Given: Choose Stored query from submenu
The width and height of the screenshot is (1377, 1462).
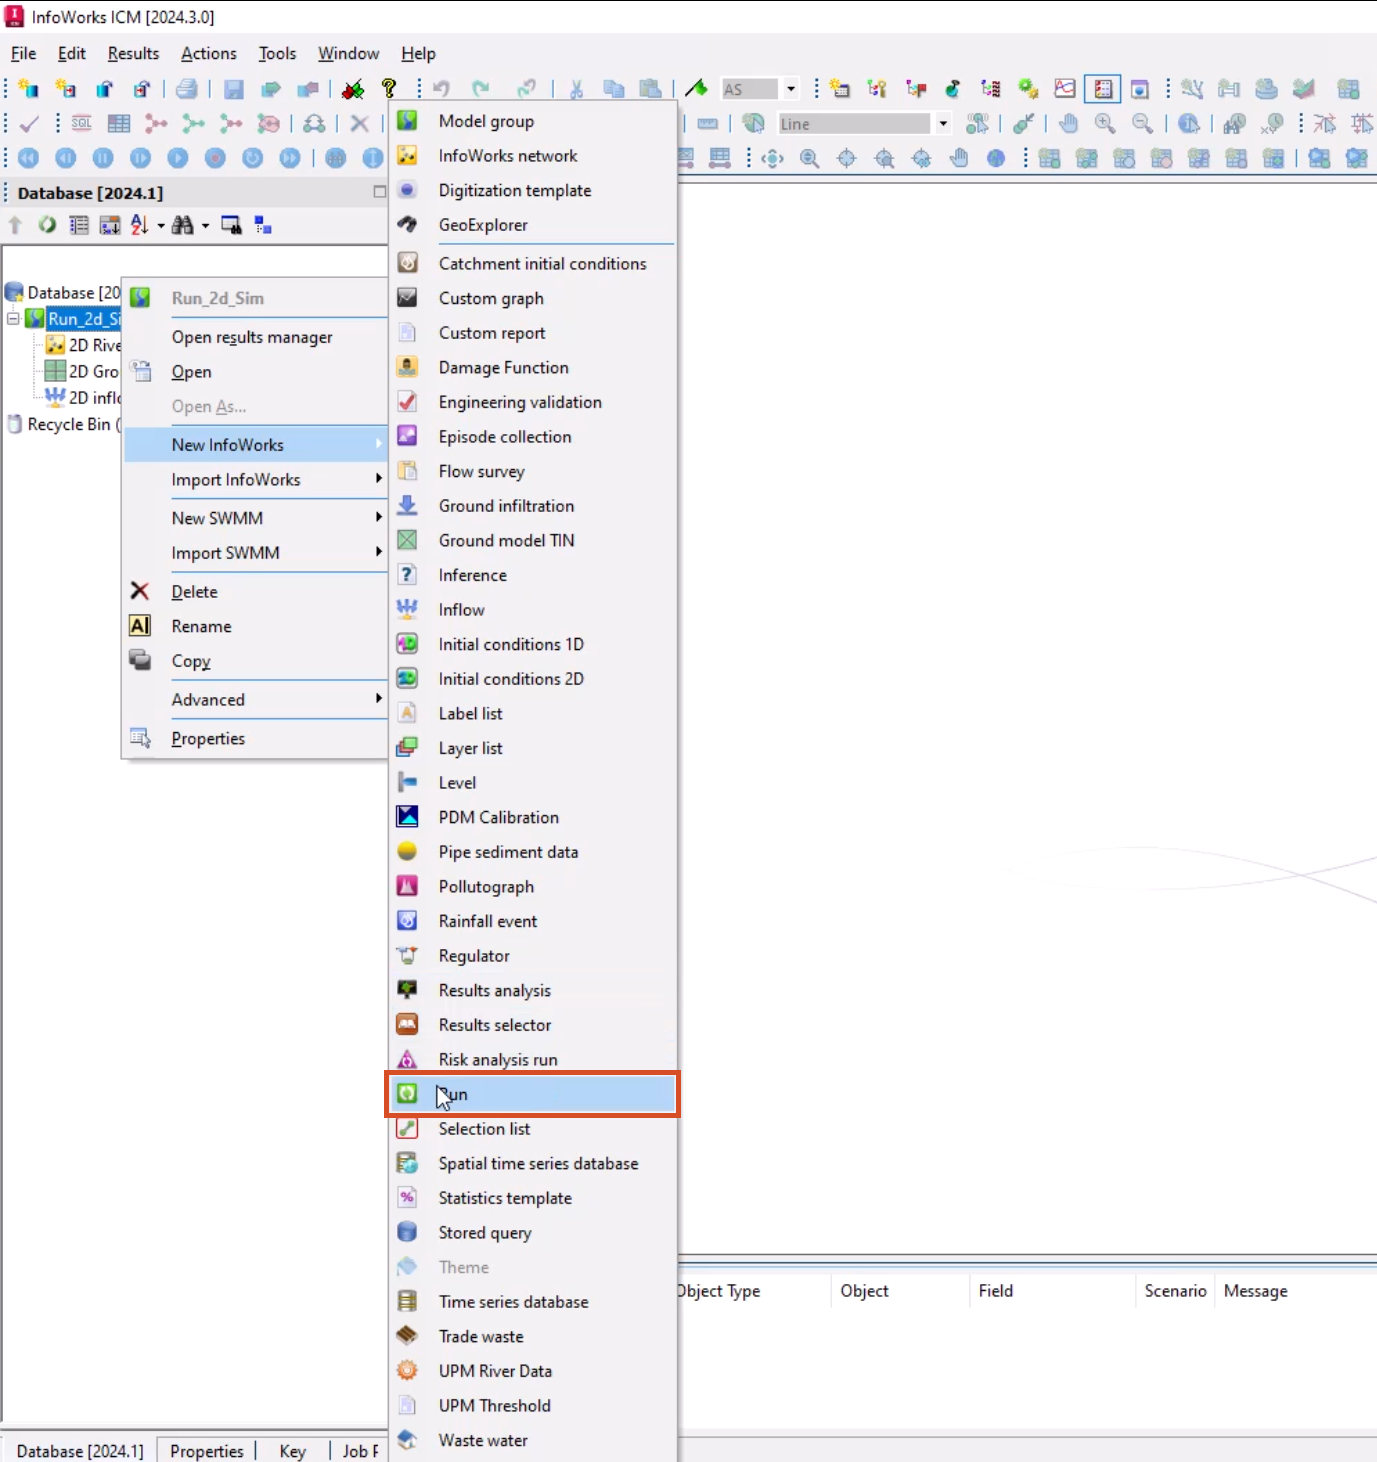Looking at the screenshot, I should [x=532, y=1233].
